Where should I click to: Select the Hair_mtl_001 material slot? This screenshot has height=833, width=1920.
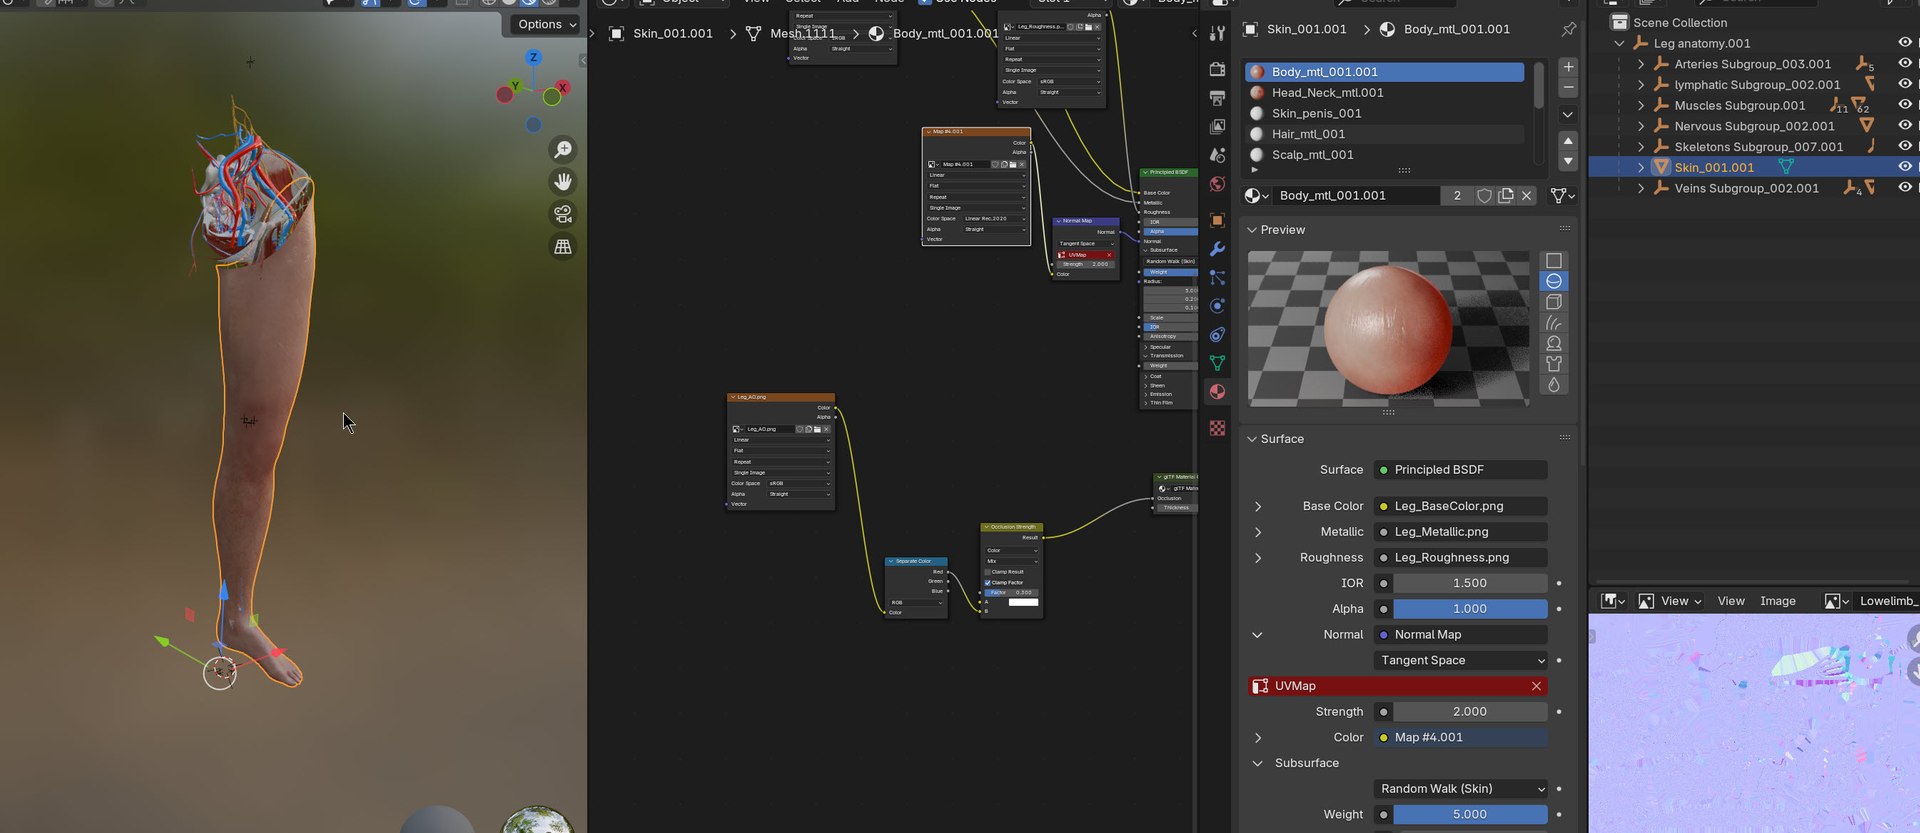pyautogui.click(x=1384, y=134)
